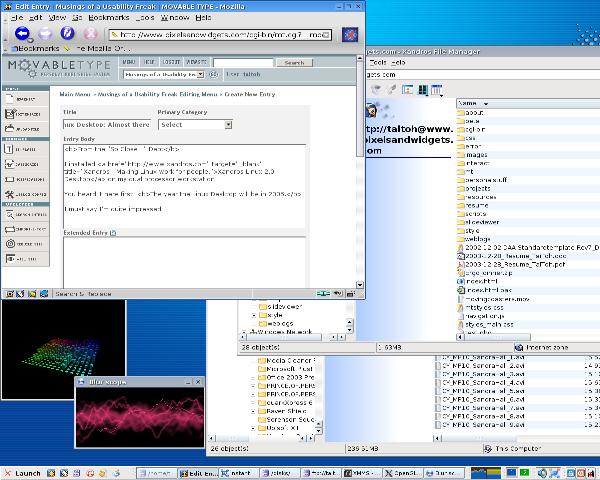Screen dimensions: 600x480
Task: Open Blog Config wrench icon in sidebar
Action: click(26, 194)
